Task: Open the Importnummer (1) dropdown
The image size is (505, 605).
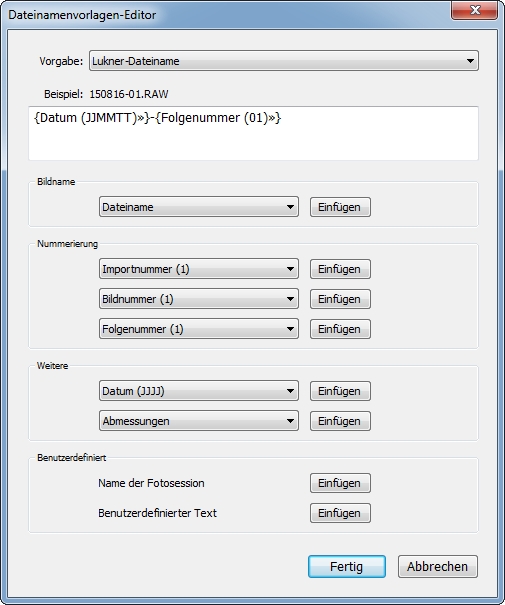Action: point(199,269)
